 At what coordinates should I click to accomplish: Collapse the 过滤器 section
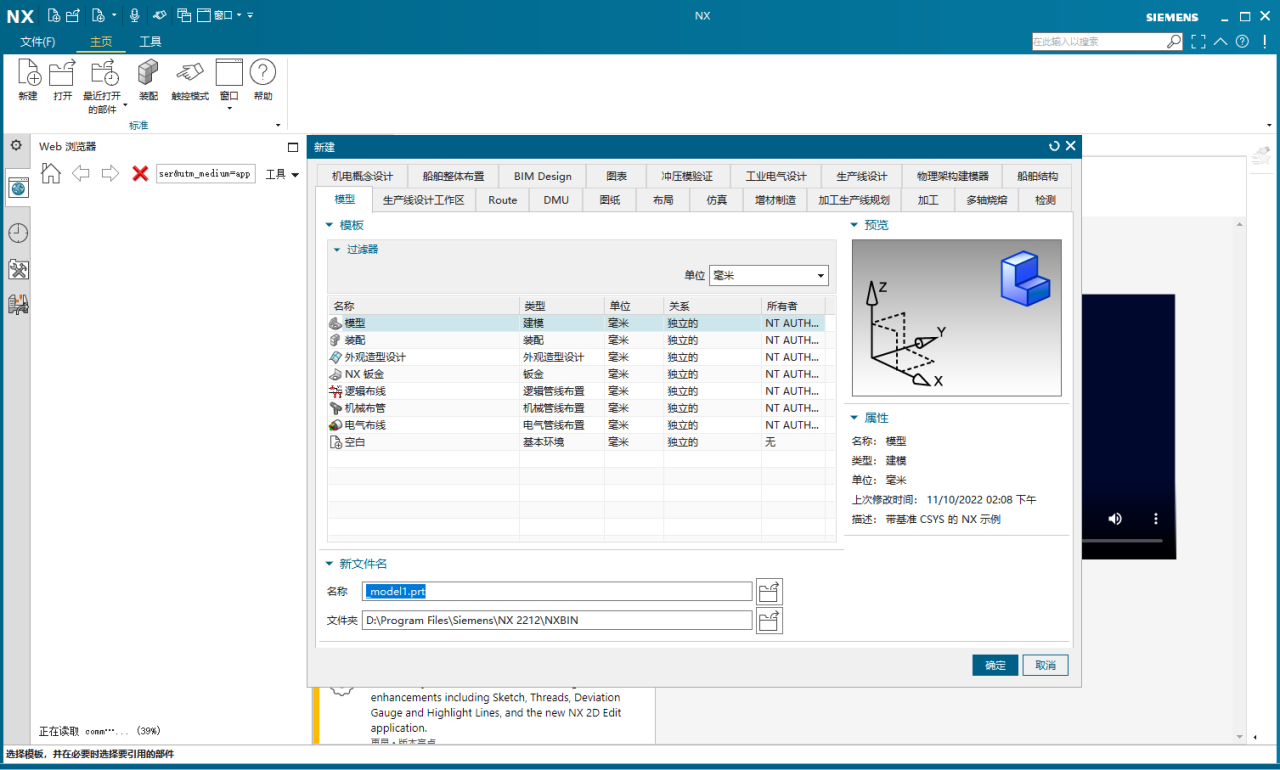tap(338, 250)
